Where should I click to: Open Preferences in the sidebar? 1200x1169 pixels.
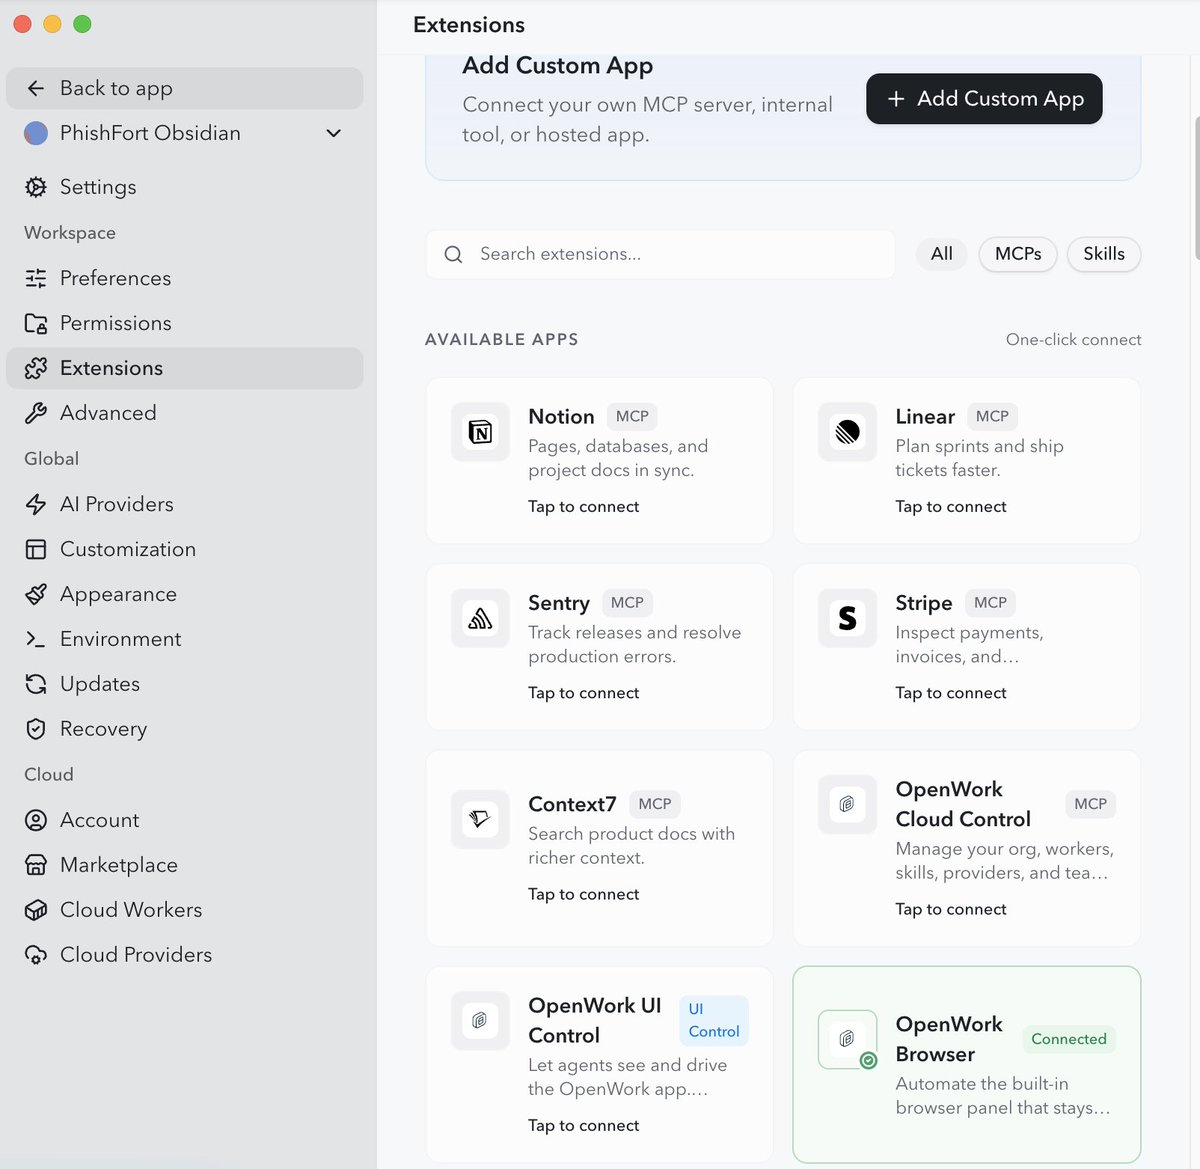coord(185,278)
